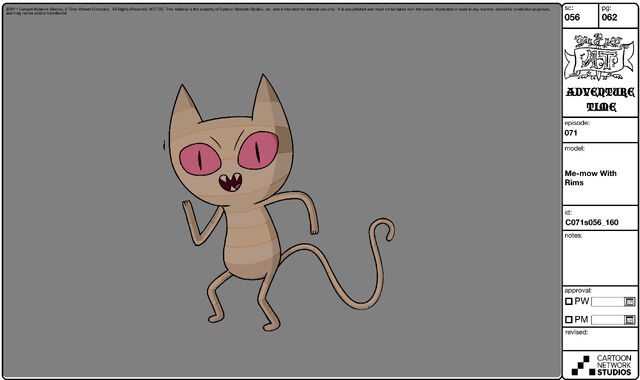Viewport: 640px width, 380px height.
Task: Open the PM approval calendar picker
Action: coord(630,320)
